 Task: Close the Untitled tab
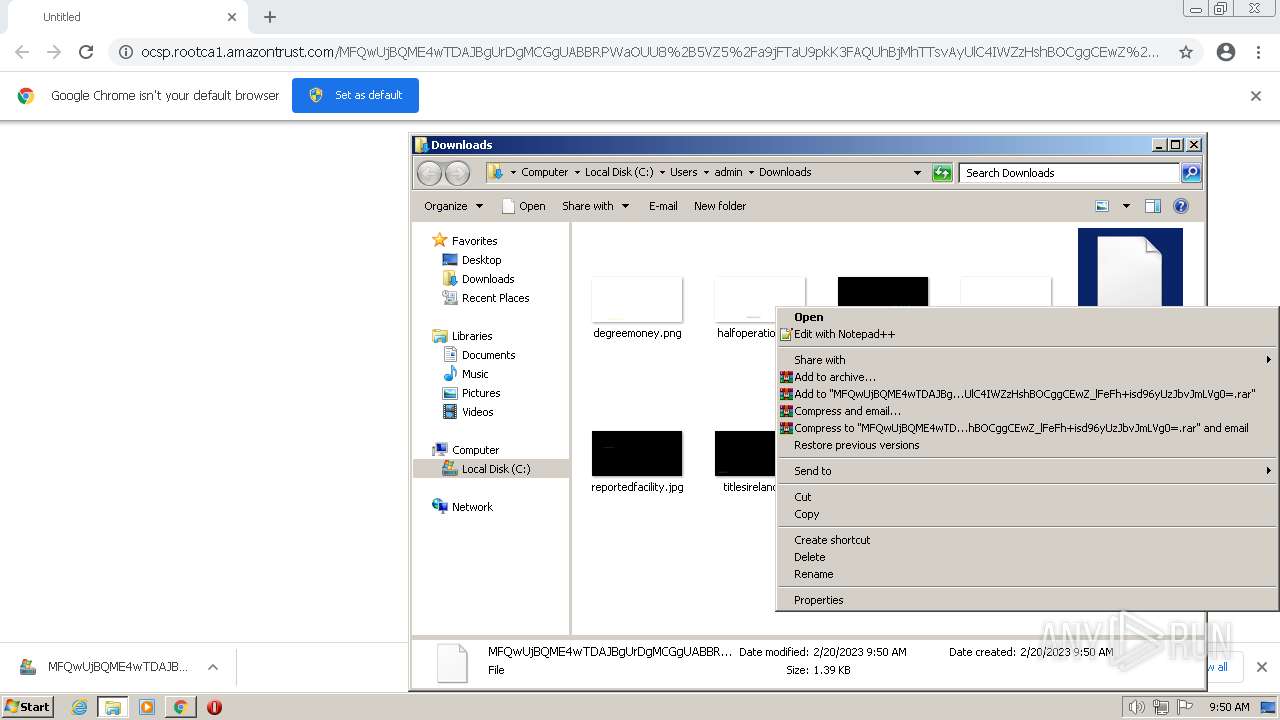(x=232, y=17)
